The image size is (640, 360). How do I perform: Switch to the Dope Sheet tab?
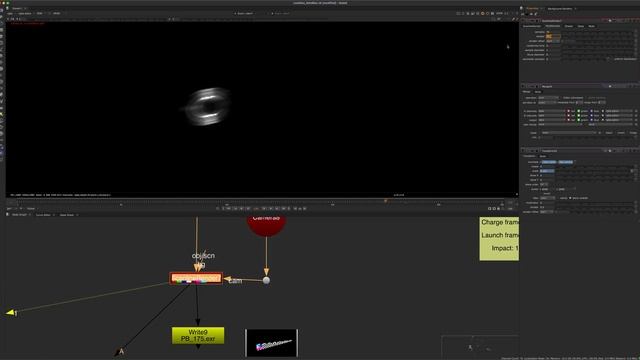click(x=67, y=215)
